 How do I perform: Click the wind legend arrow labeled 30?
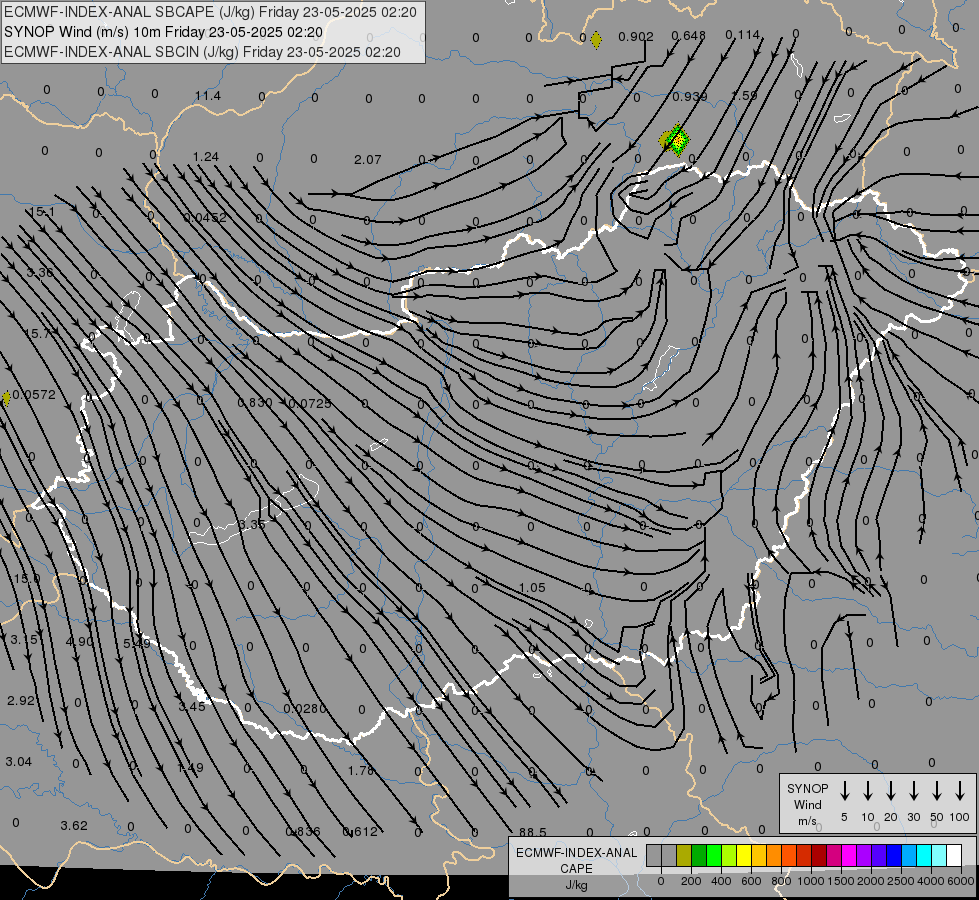coord(913,790)
